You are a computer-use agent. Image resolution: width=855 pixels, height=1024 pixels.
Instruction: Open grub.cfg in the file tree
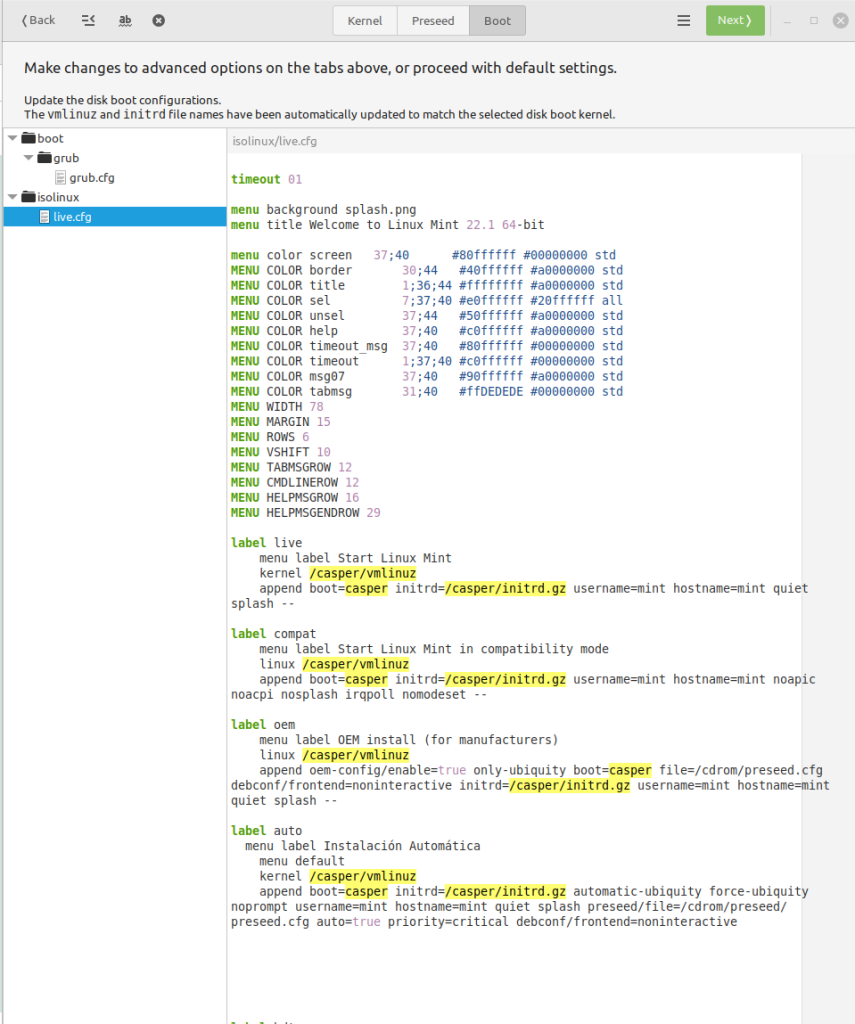(x=92, y=177)
